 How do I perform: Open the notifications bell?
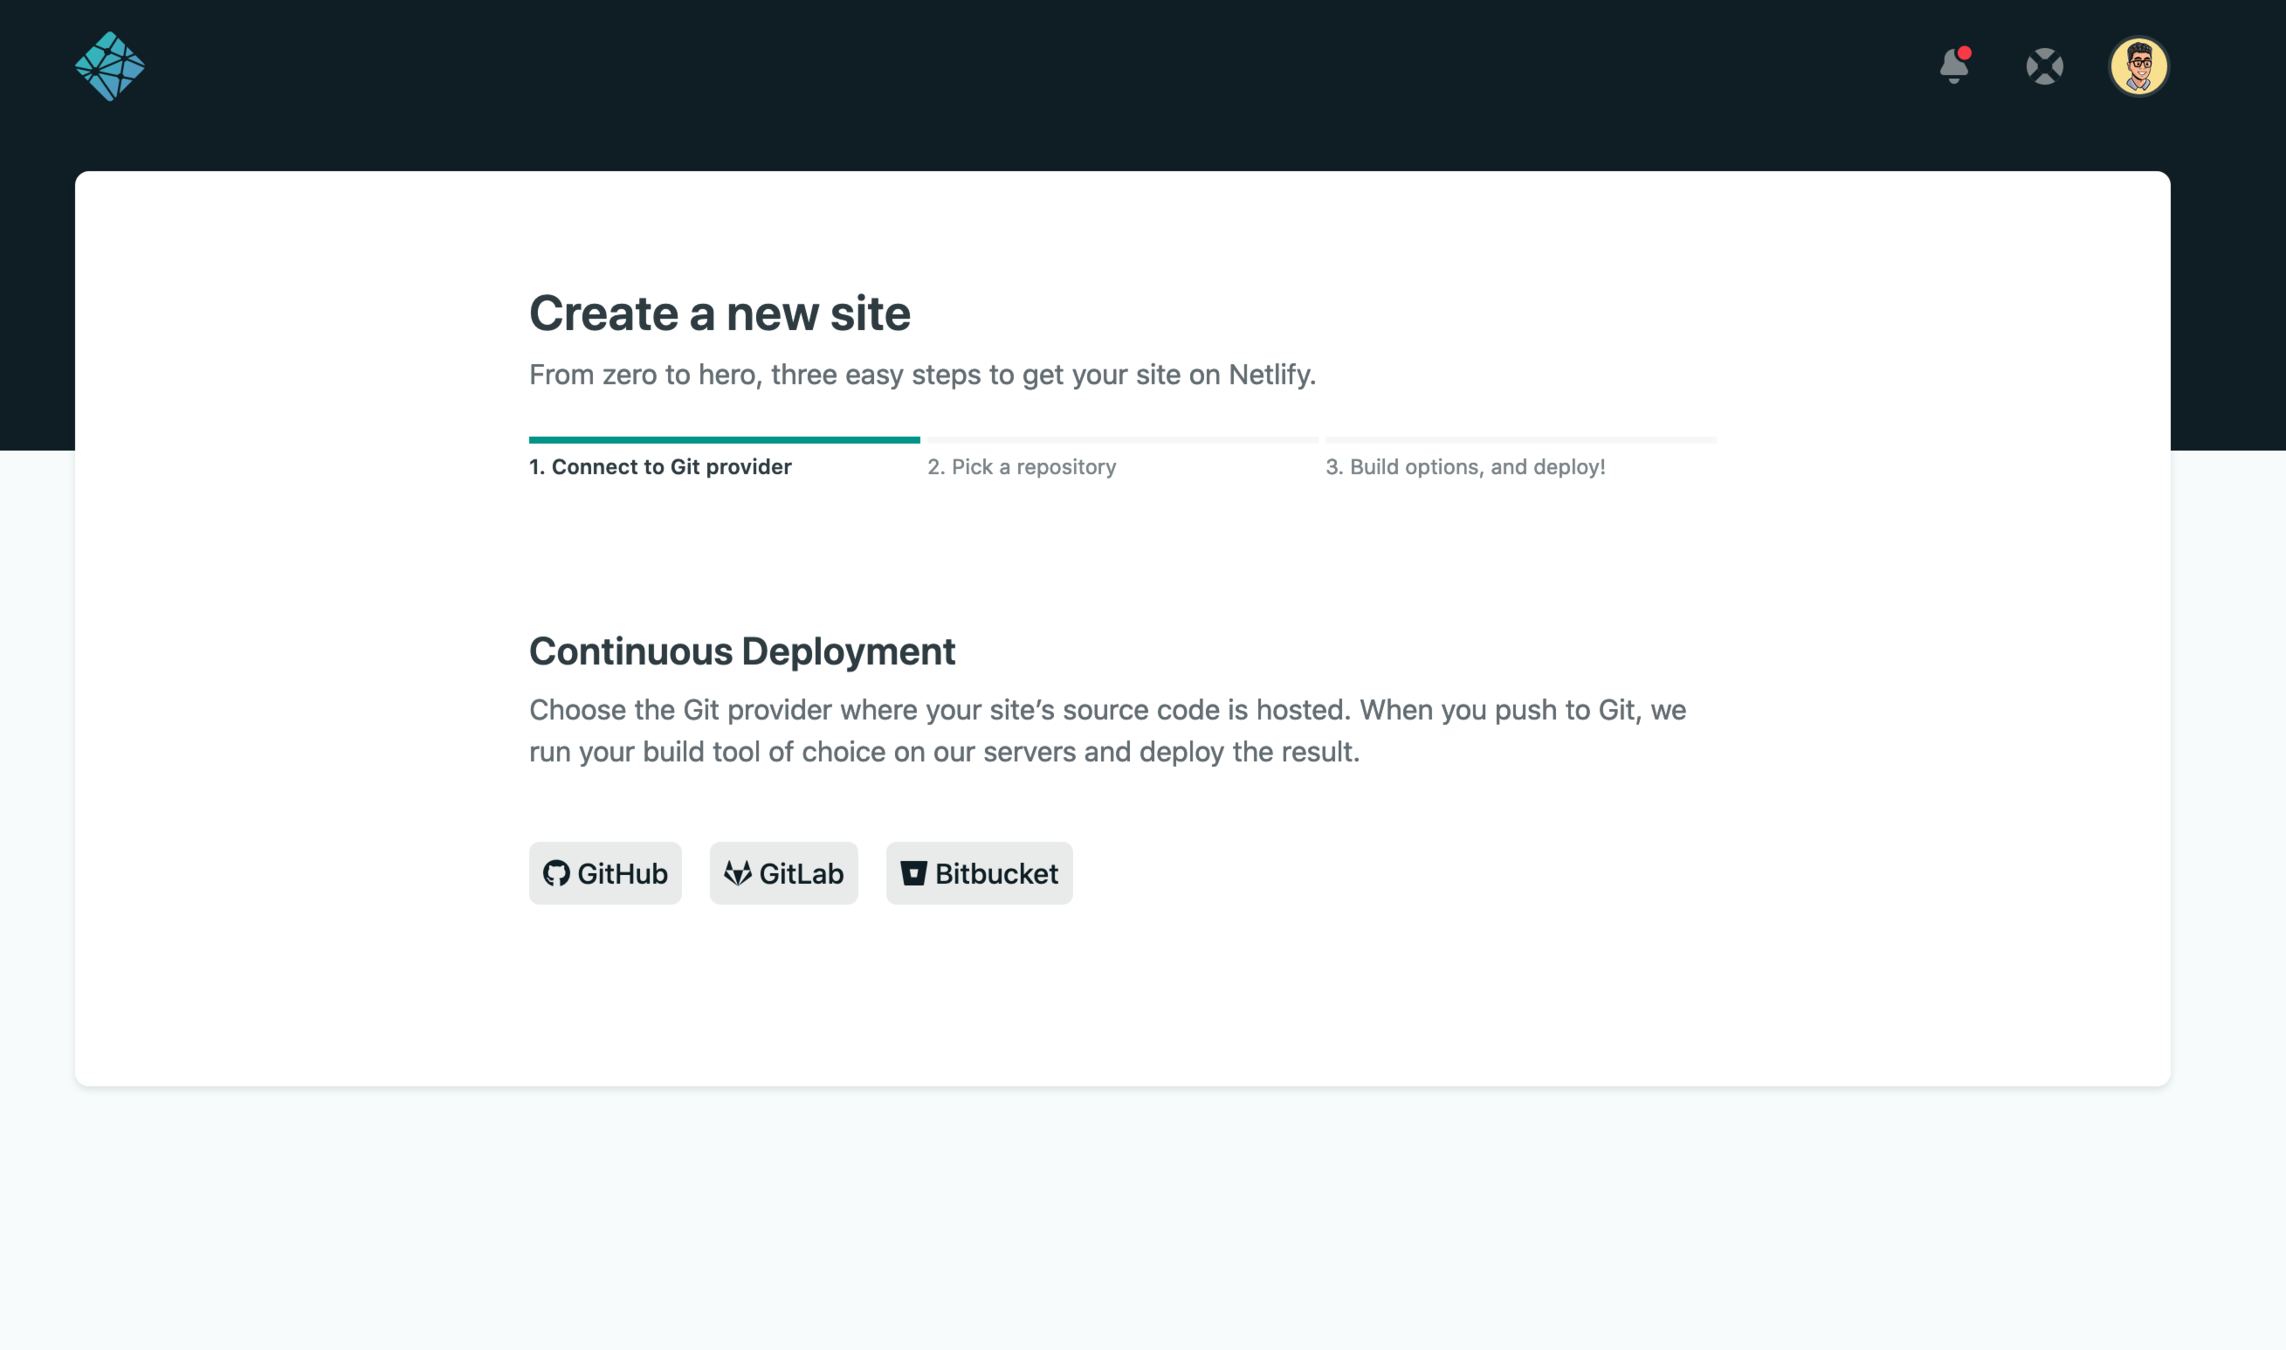pyautogui.click(x=1952, y=67)
